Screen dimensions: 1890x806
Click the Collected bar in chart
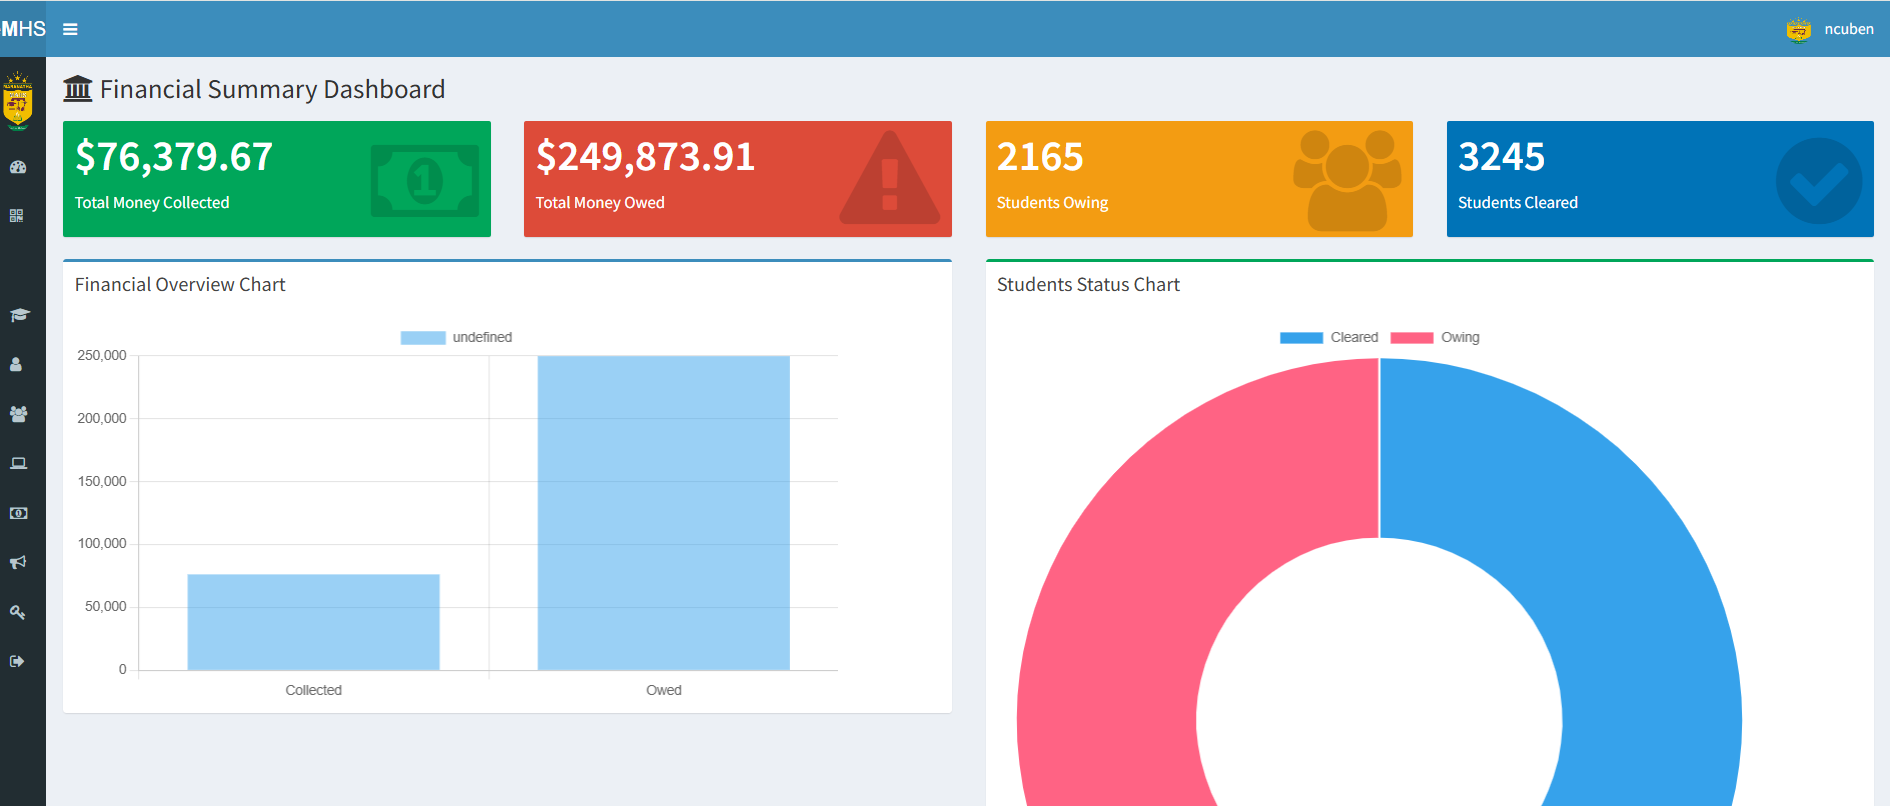point(314,622)
